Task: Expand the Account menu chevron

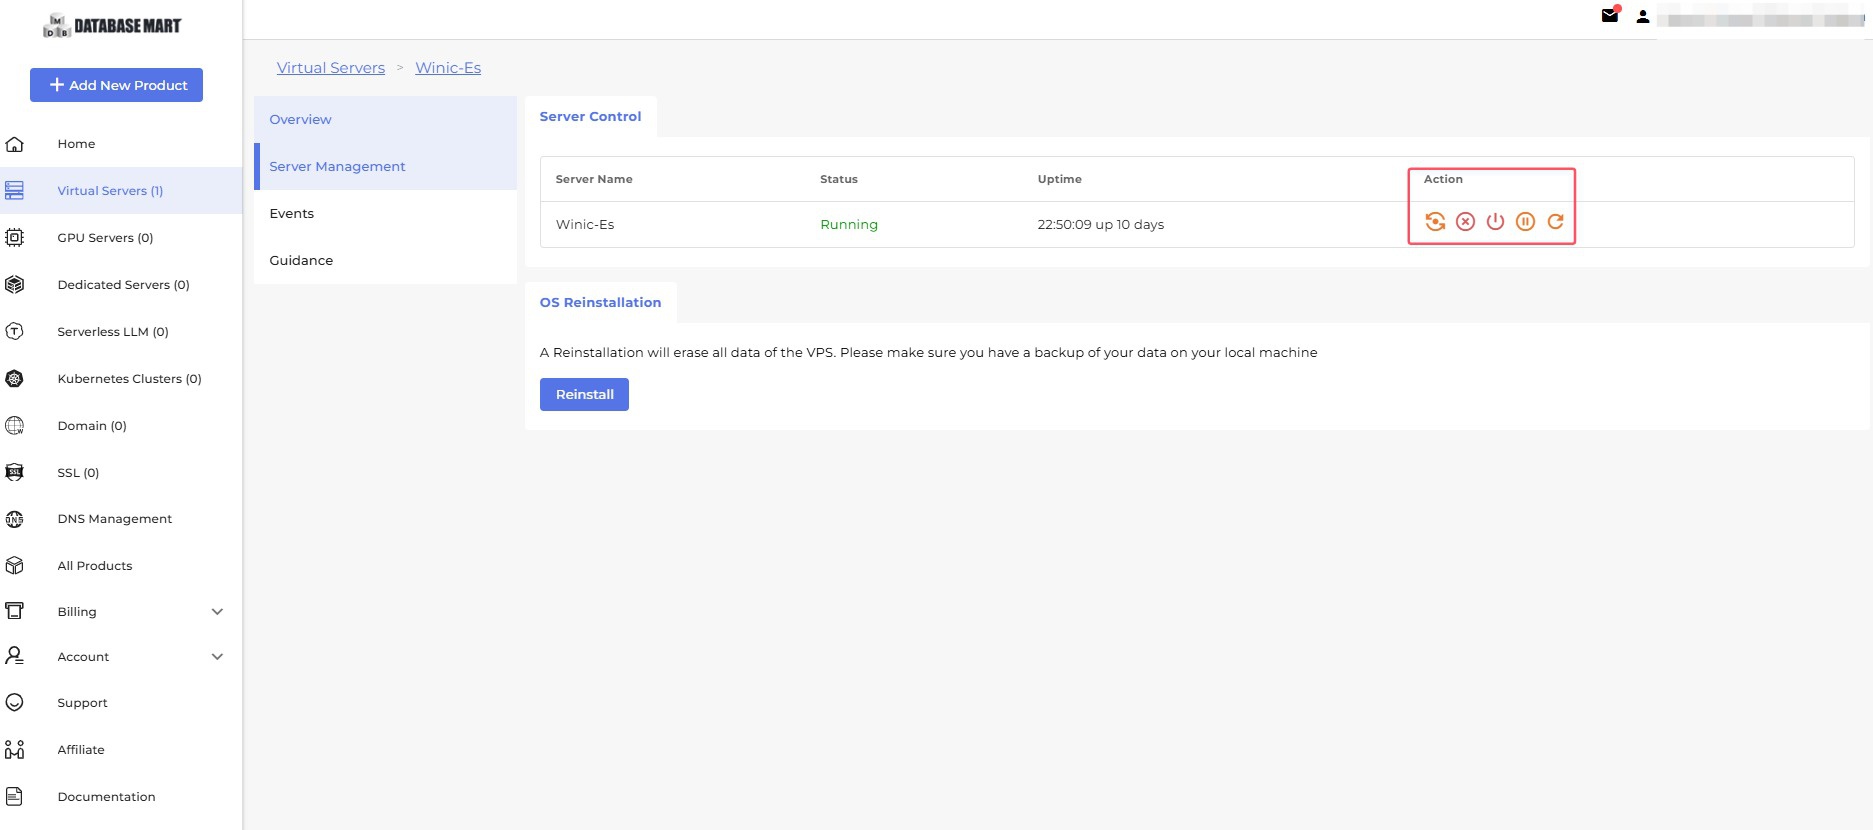Action: (217, 657)
